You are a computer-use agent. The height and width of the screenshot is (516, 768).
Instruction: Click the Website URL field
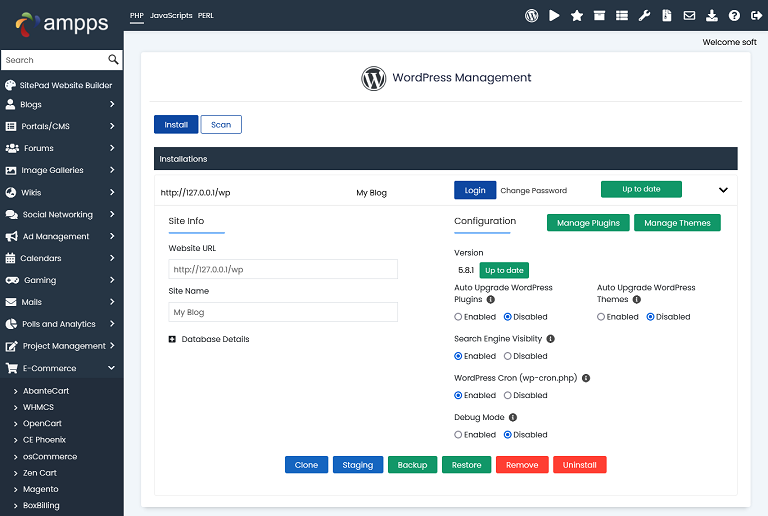point(283,269)
